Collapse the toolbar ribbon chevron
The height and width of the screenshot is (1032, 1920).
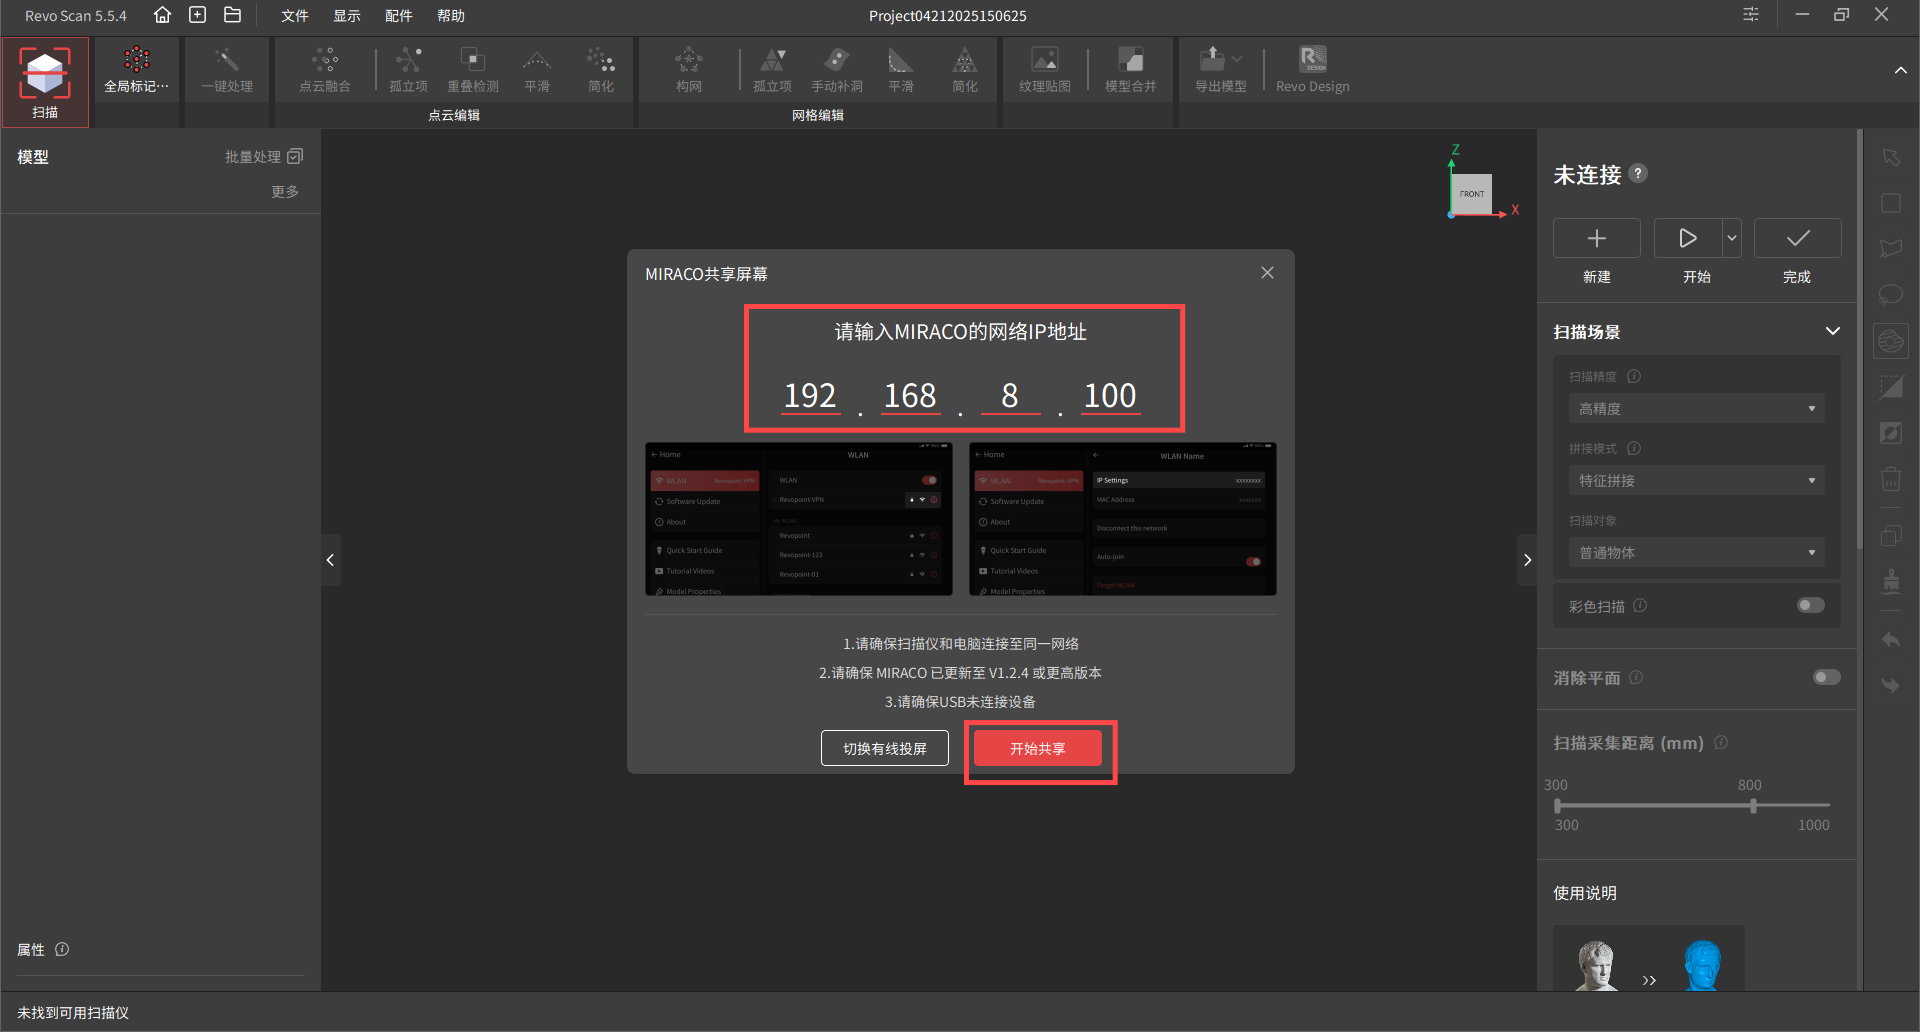coord(1900,70)
